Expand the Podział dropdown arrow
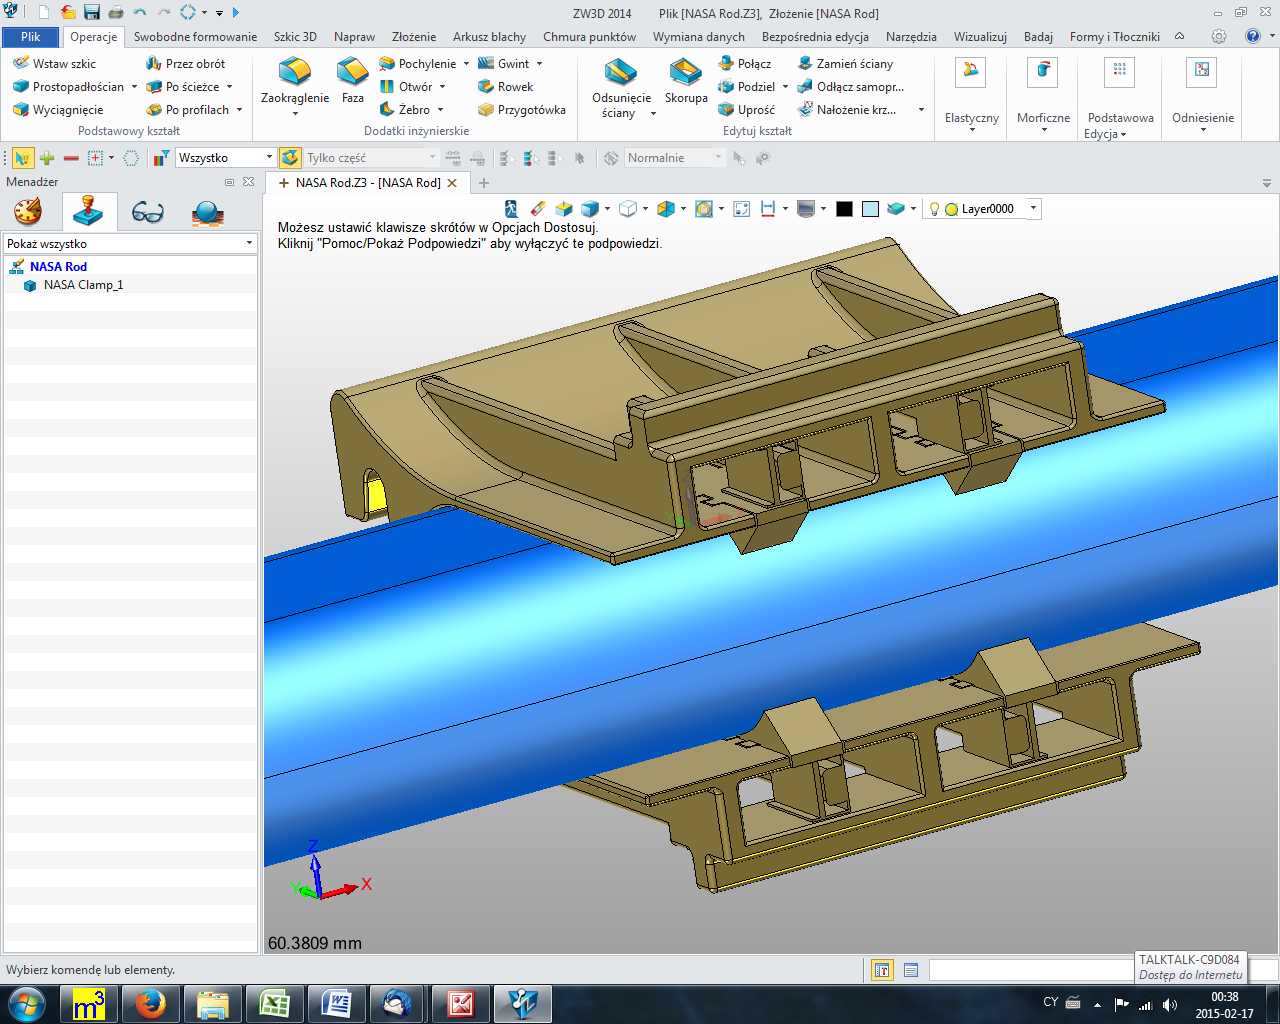 (785, 87)
